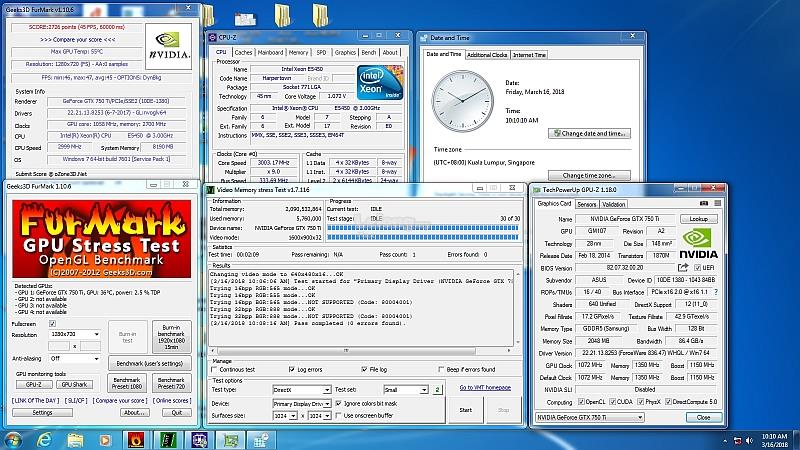
Task: Click the GPU-Z screenshot camera icon
Action: click(x=704, y=203)
